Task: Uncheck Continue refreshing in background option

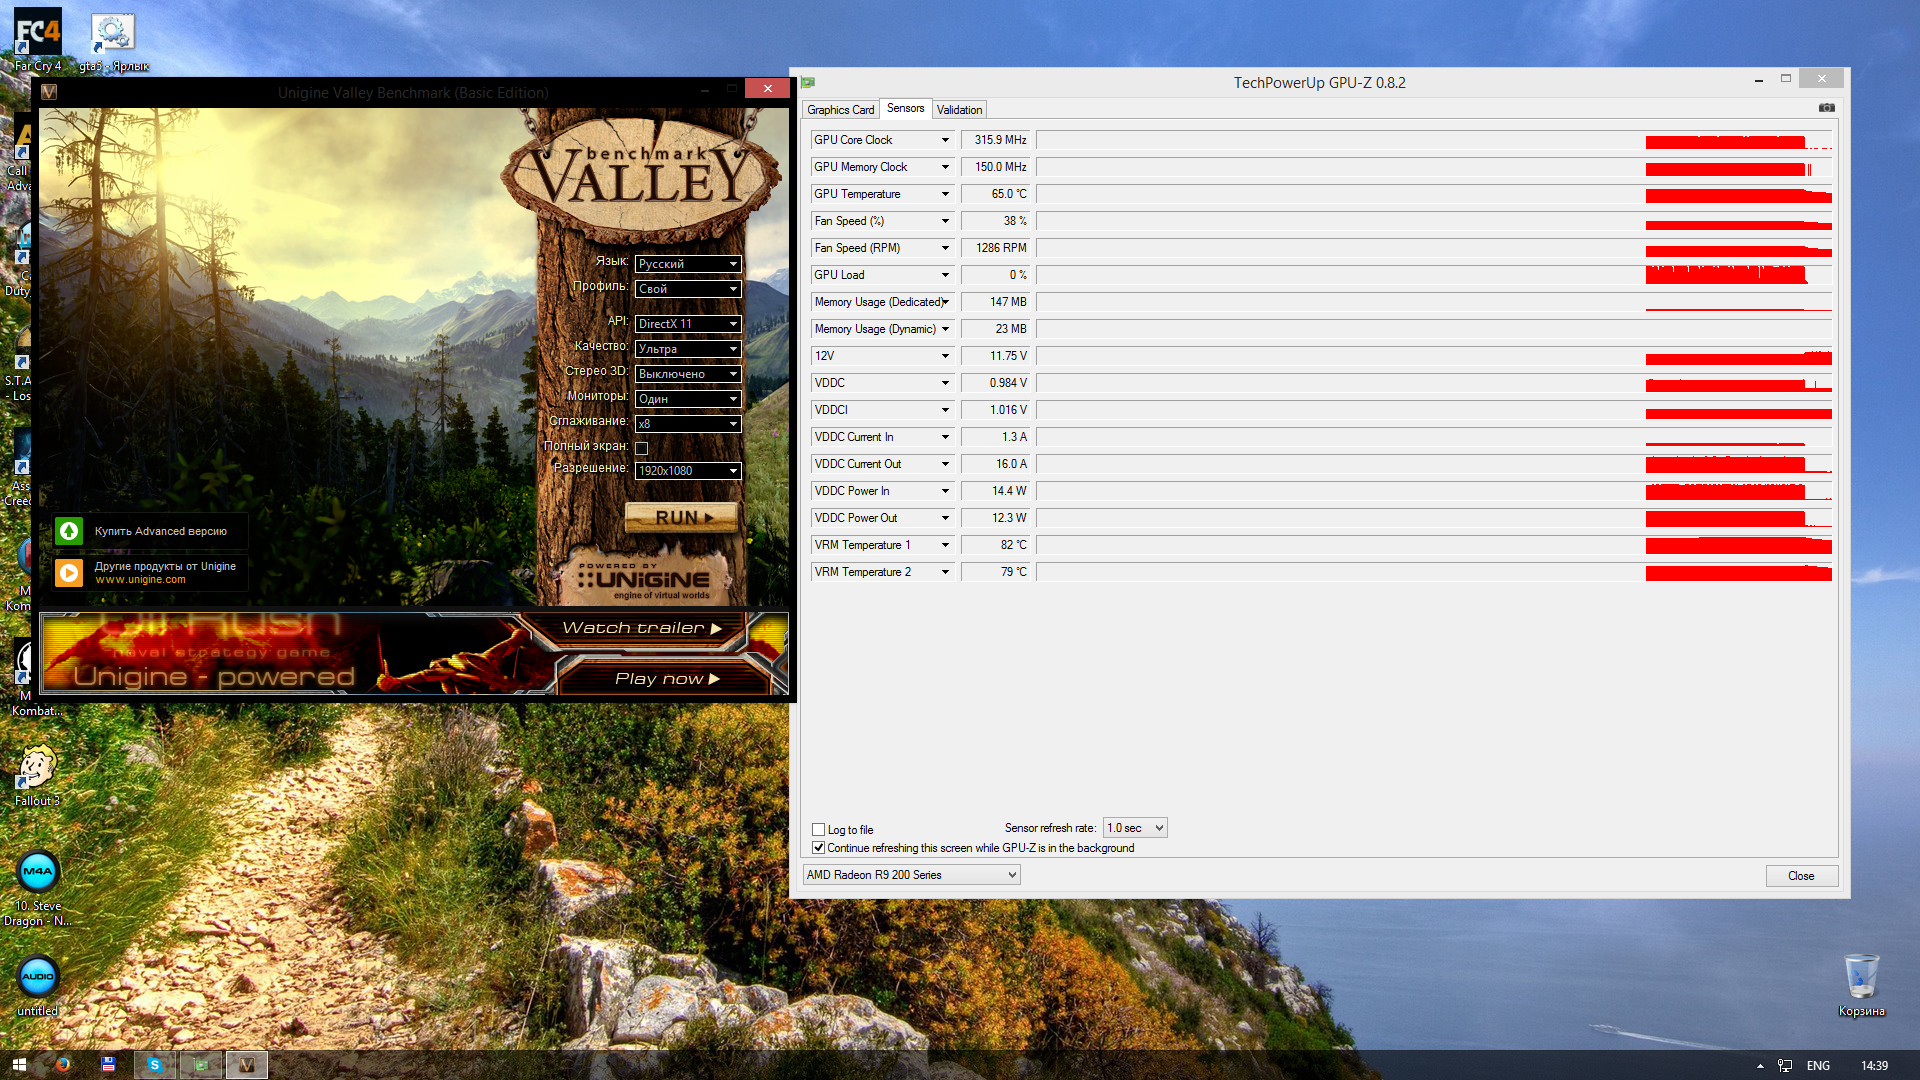Action: [x=819, y=848]
